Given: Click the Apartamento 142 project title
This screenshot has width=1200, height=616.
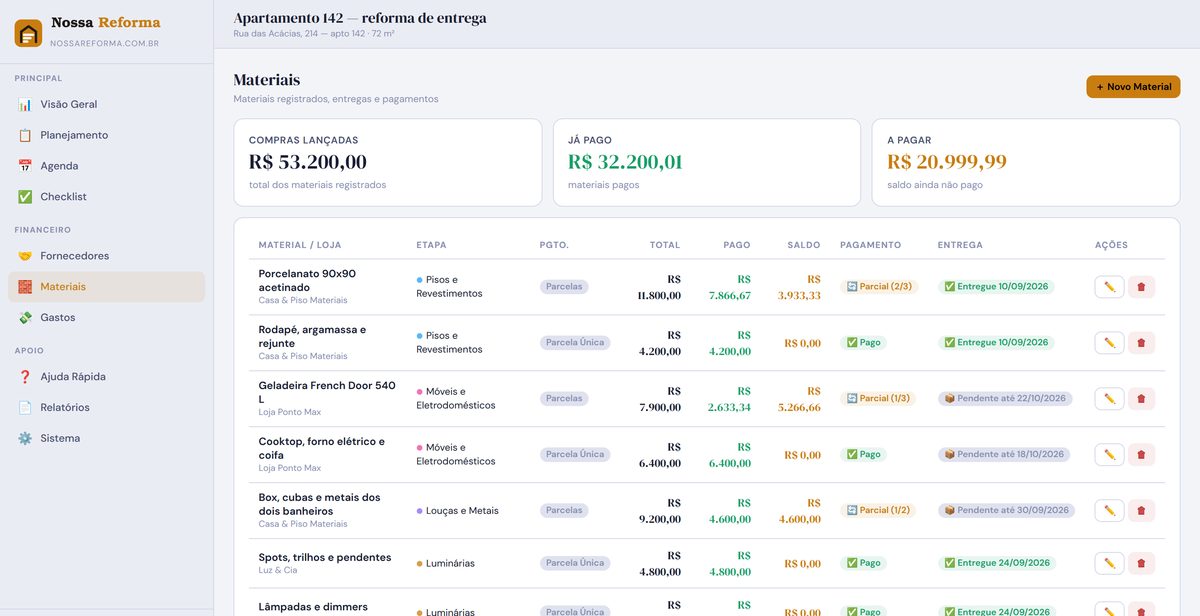Looking at the screenshot, I should click(360, 18).
